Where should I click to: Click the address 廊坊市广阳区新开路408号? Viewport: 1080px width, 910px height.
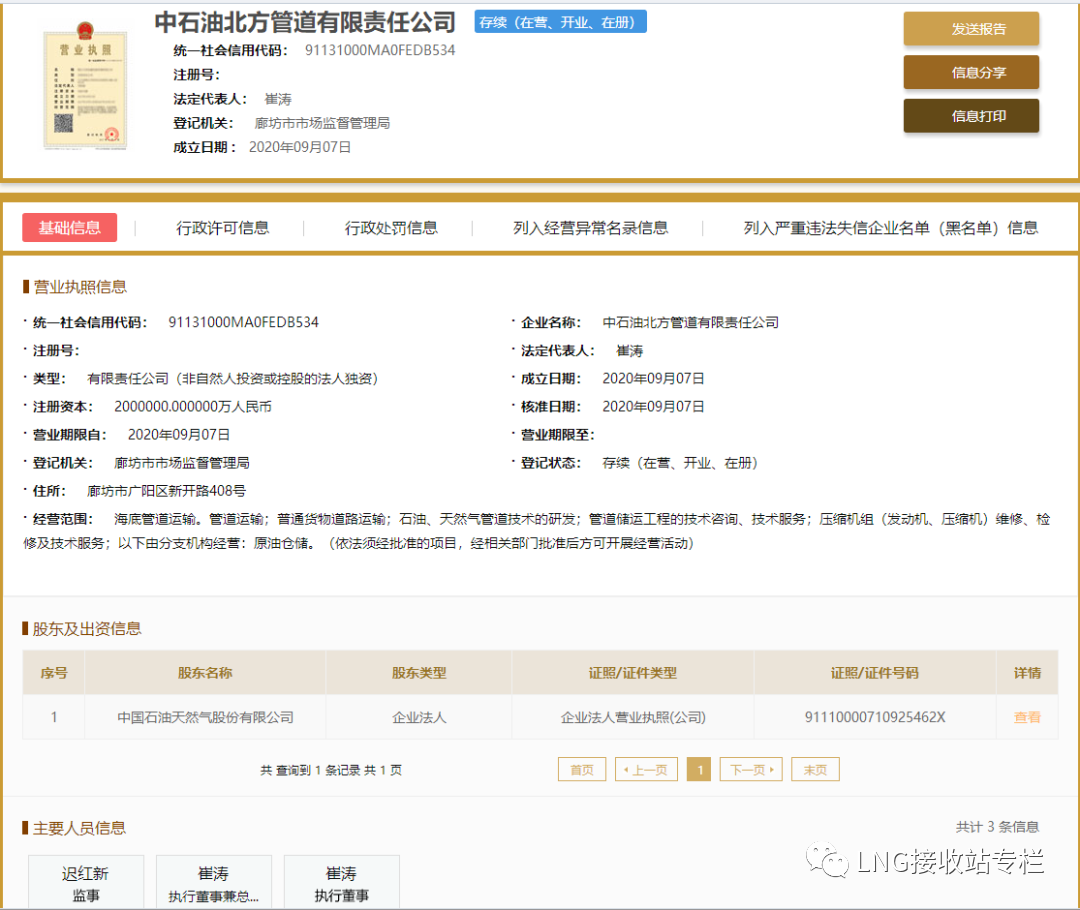(x=166, y=491)
